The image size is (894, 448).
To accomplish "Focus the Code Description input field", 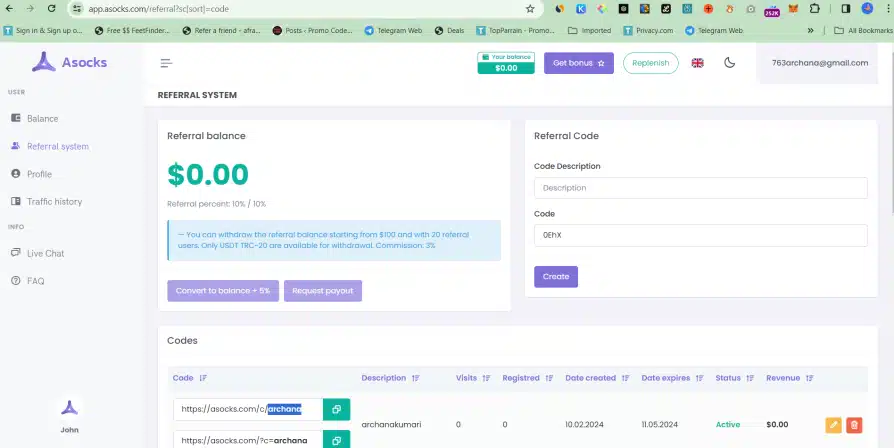I will tap(701, 188).
